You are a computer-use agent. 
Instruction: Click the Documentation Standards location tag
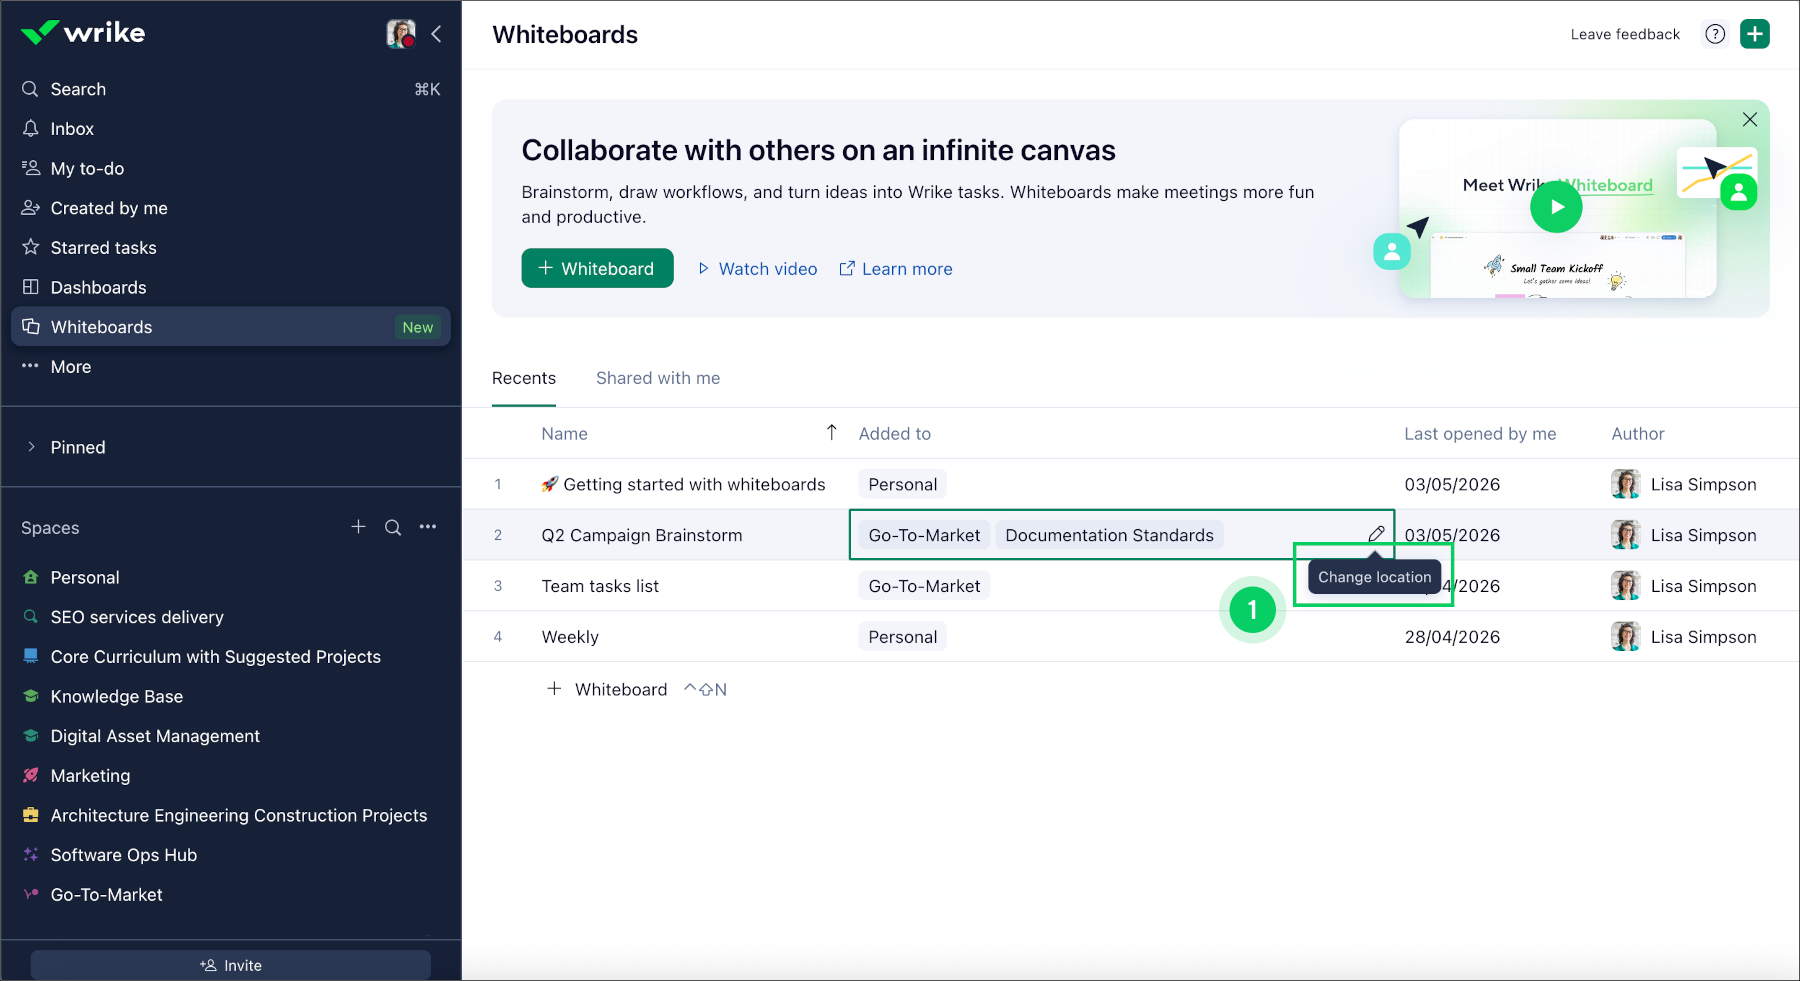pos(1109,535)
